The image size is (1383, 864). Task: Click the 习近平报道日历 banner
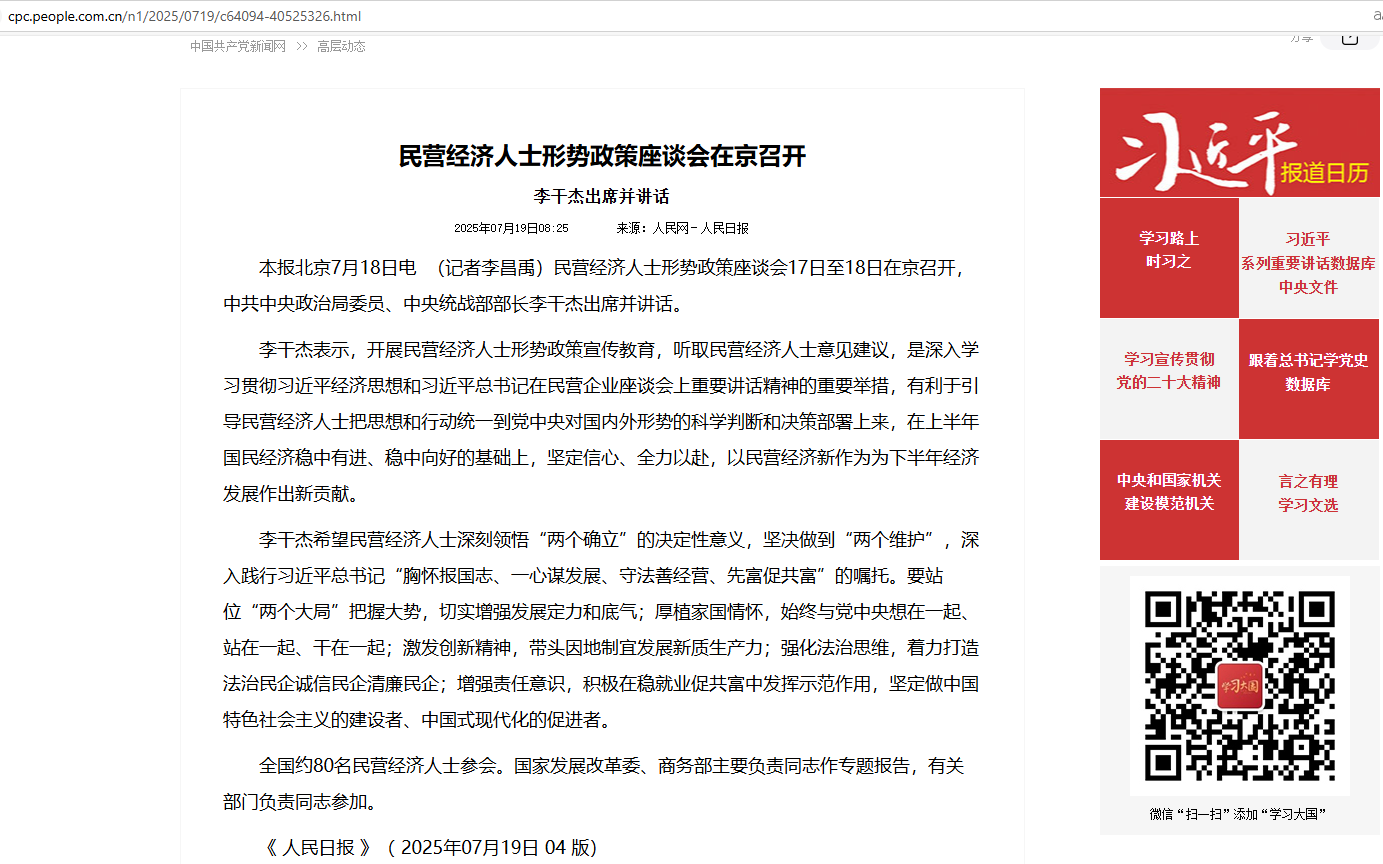1239,143
